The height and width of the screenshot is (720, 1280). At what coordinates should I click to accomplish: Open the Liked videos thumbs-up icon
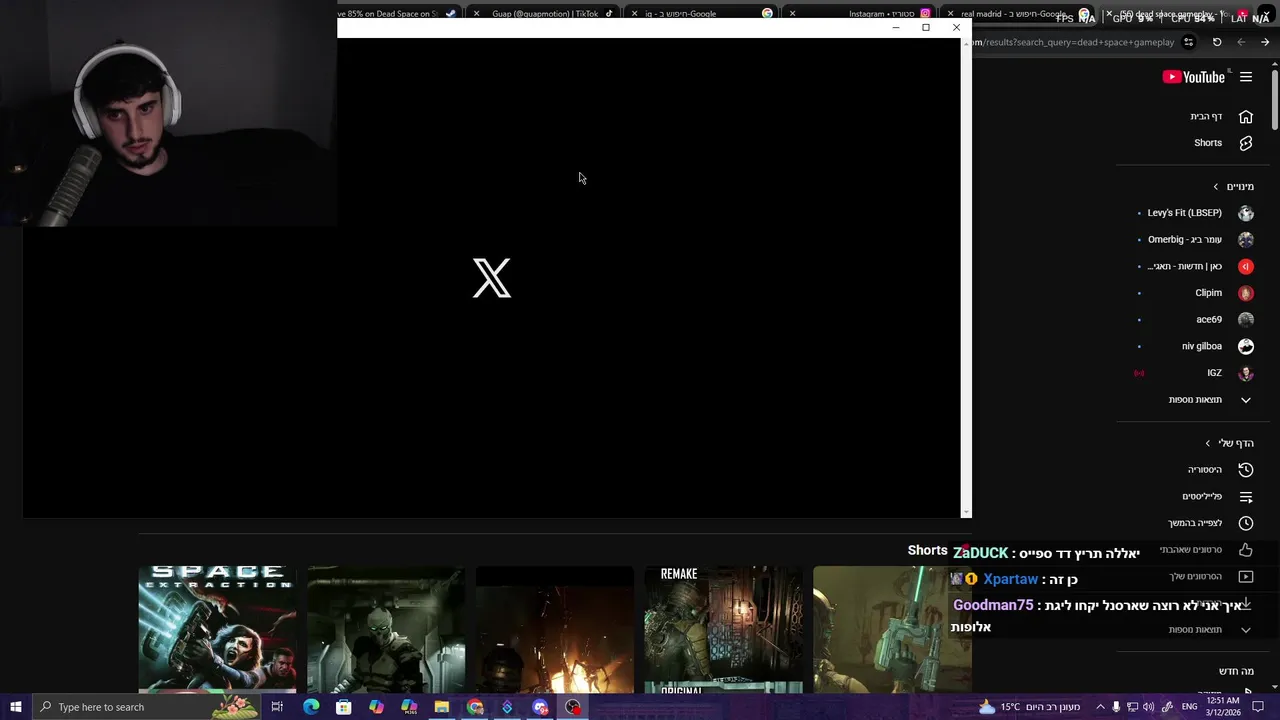point(1246,550)
